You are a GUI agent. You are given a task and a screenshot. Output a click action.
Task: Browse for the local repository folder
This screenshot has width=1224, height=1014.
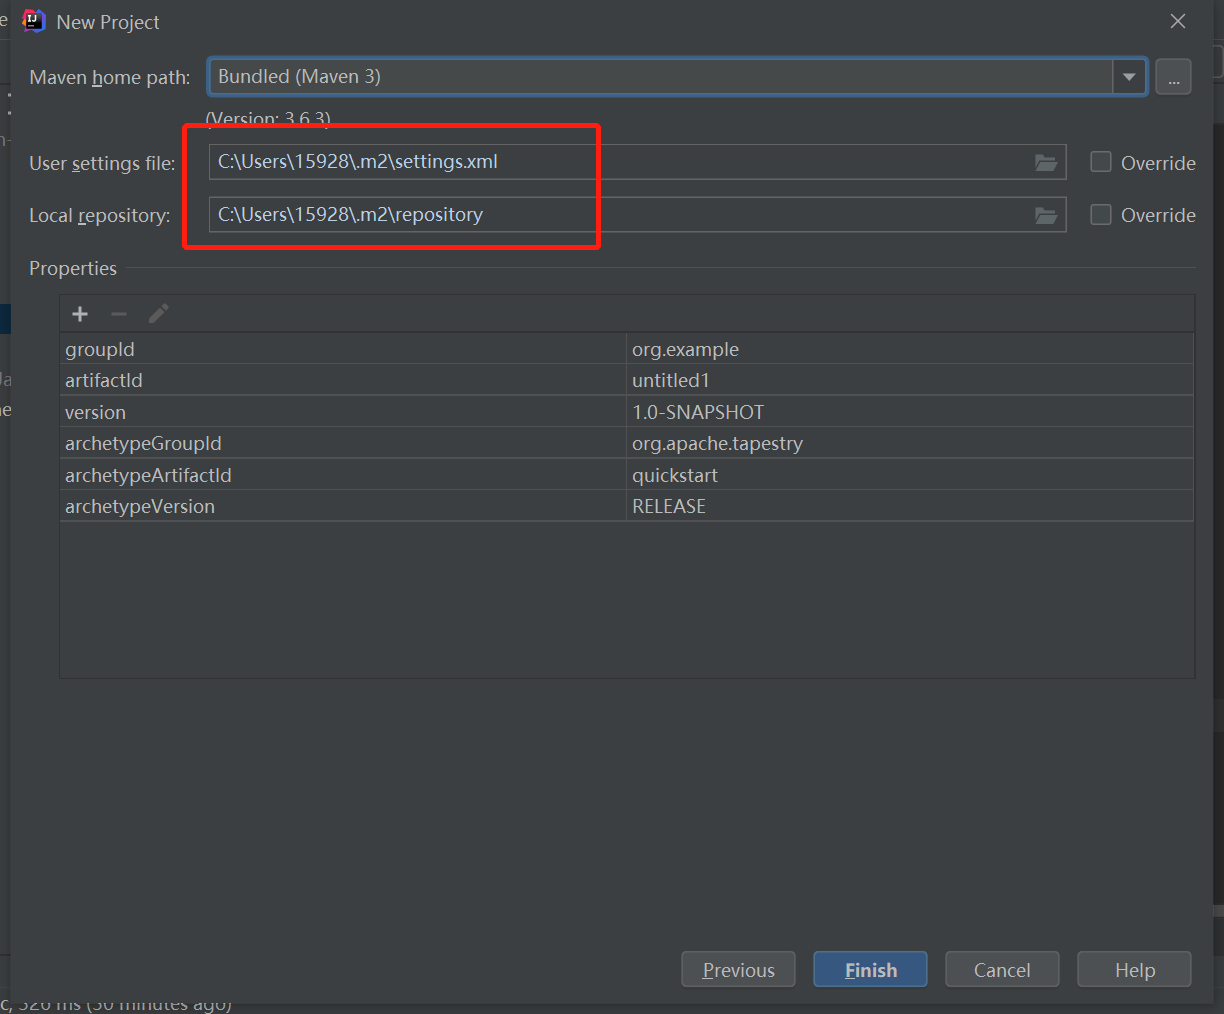[1046, 215]
